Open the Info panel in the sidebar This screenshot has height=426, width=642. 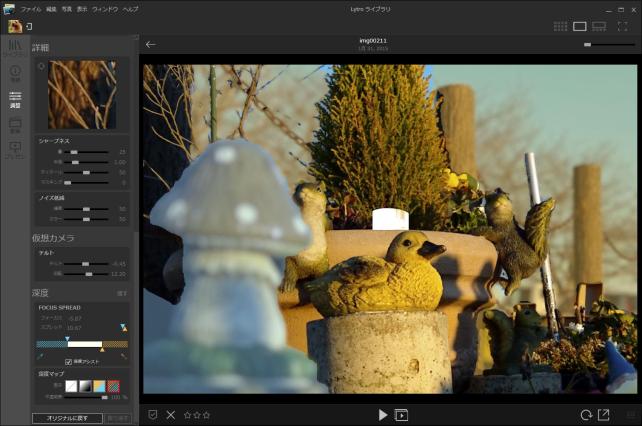click(x=15, y=73)
